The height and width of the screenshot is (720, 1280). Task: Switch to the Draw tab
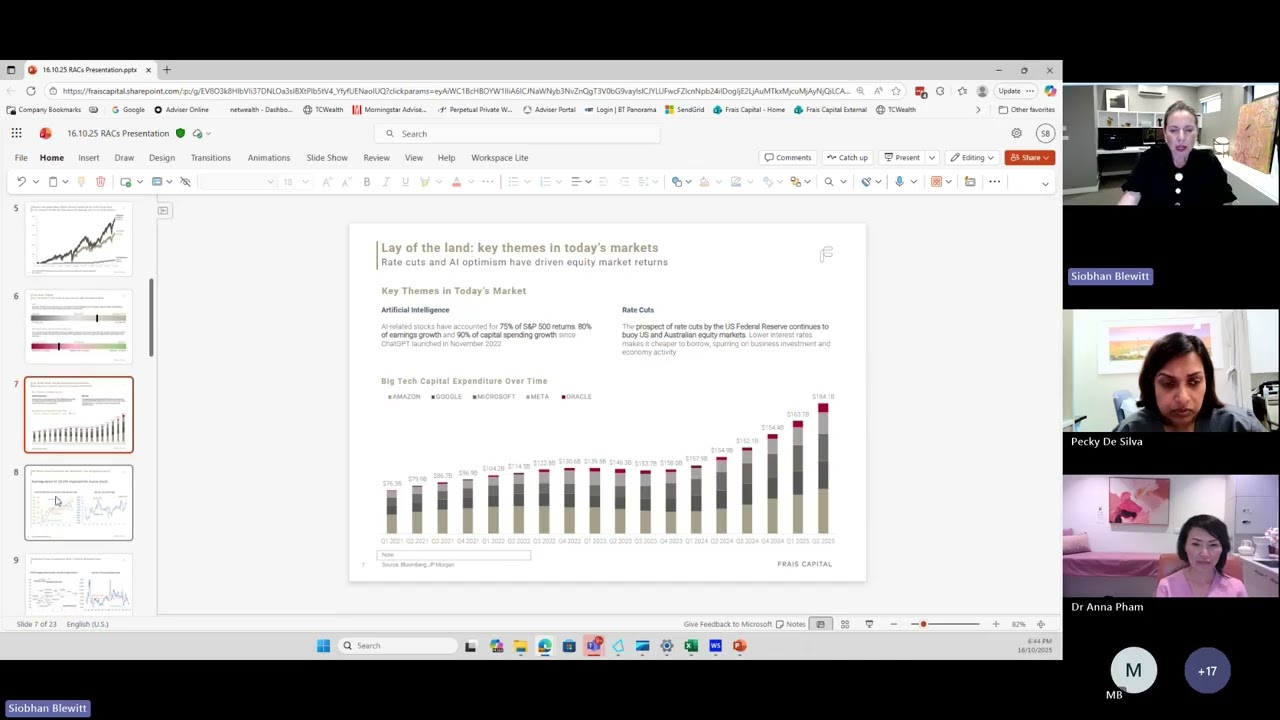124,157
